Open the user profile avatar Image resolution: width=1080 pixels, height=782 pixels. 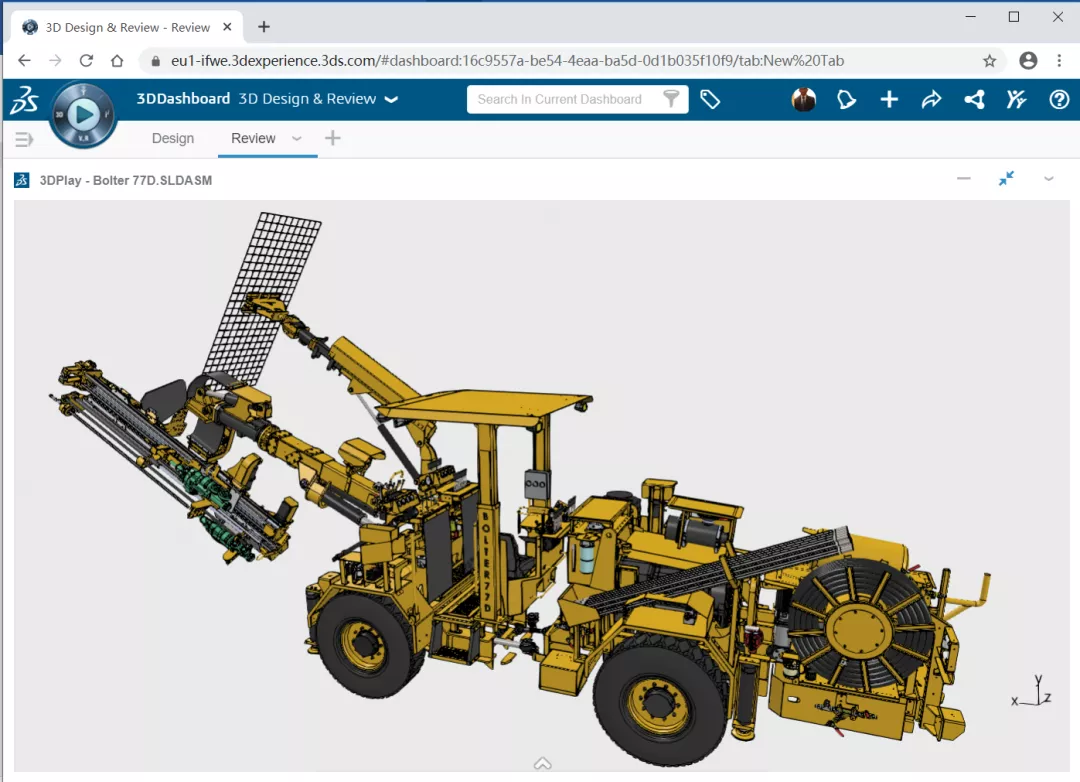[x=803, y=99]
